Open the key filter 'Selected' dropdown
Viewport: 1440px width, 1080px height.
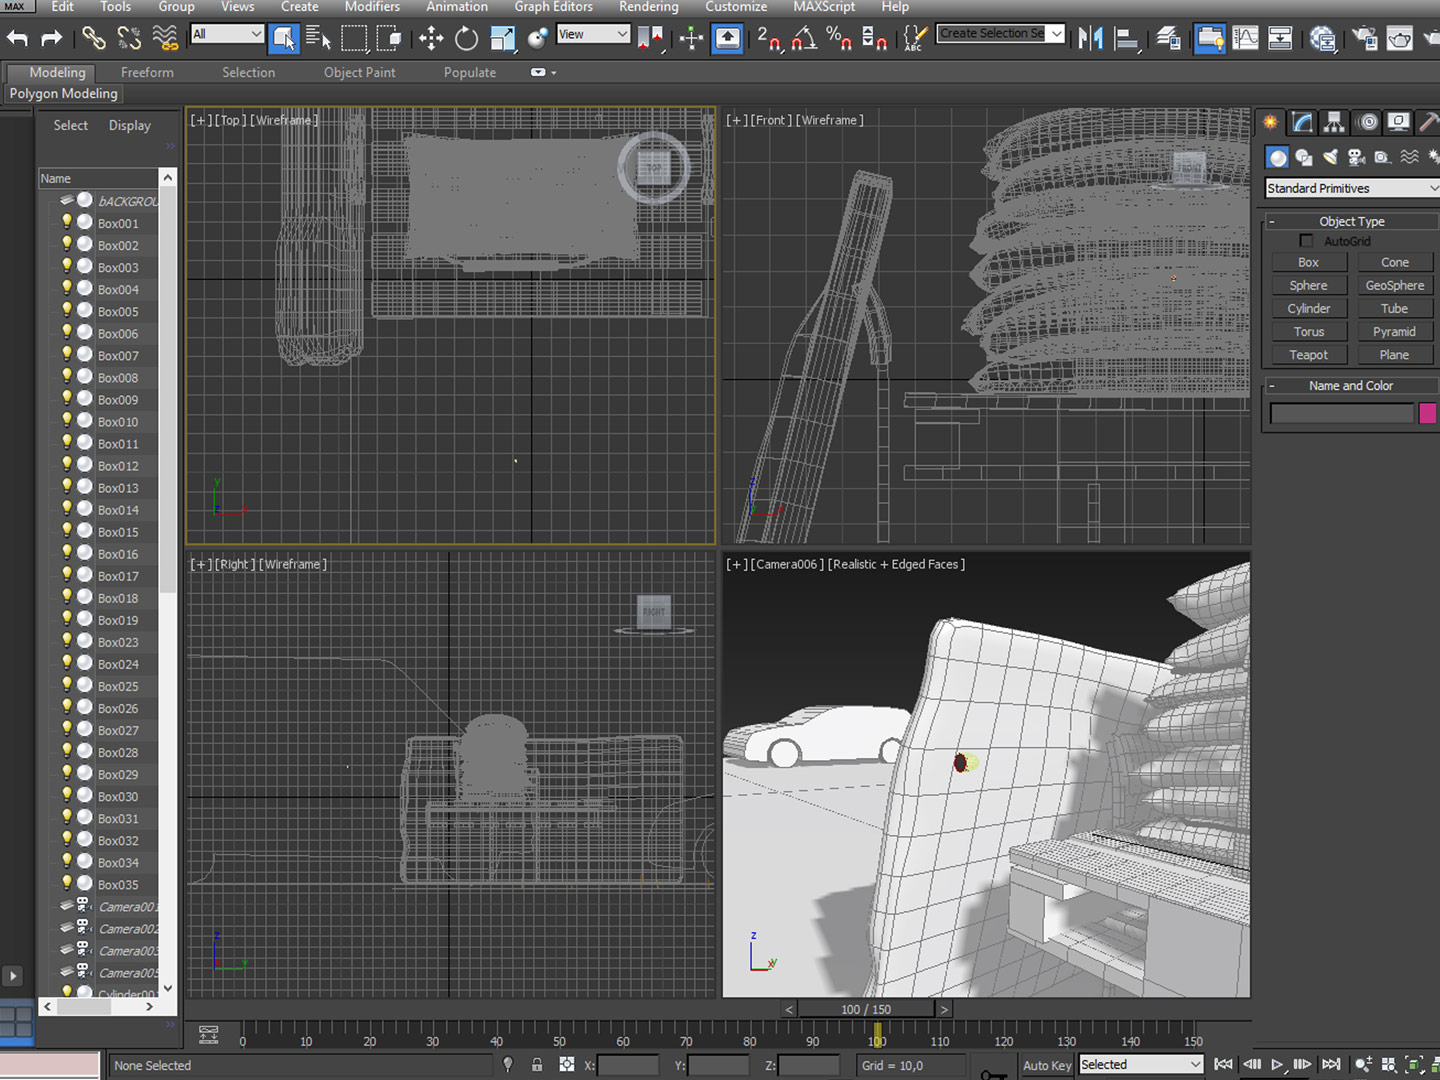(1140, 1065)
